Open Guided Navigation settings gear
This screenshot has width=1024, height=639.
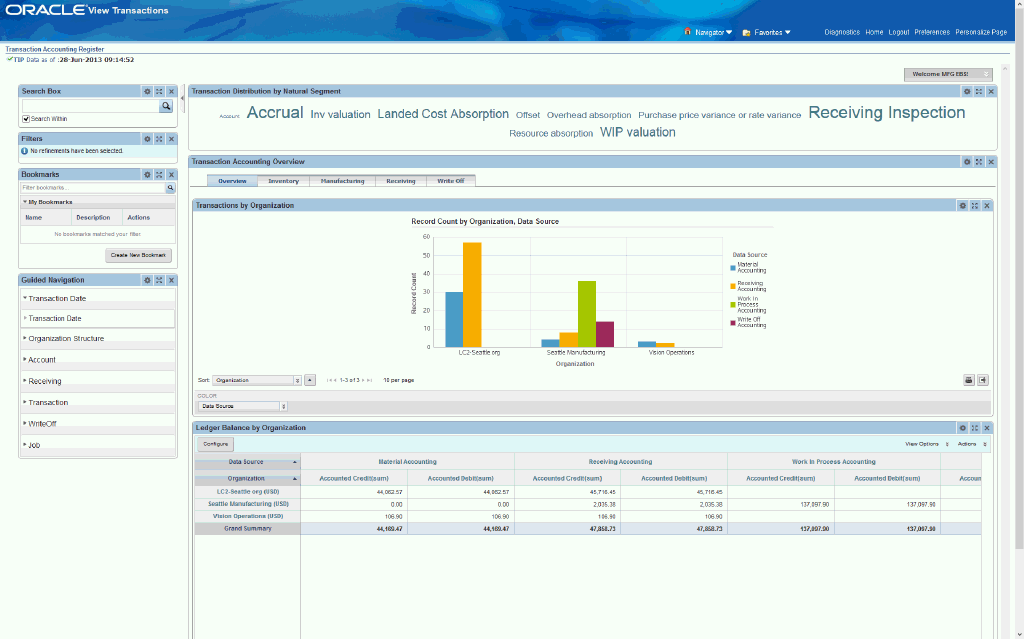[x=147, y=280]
